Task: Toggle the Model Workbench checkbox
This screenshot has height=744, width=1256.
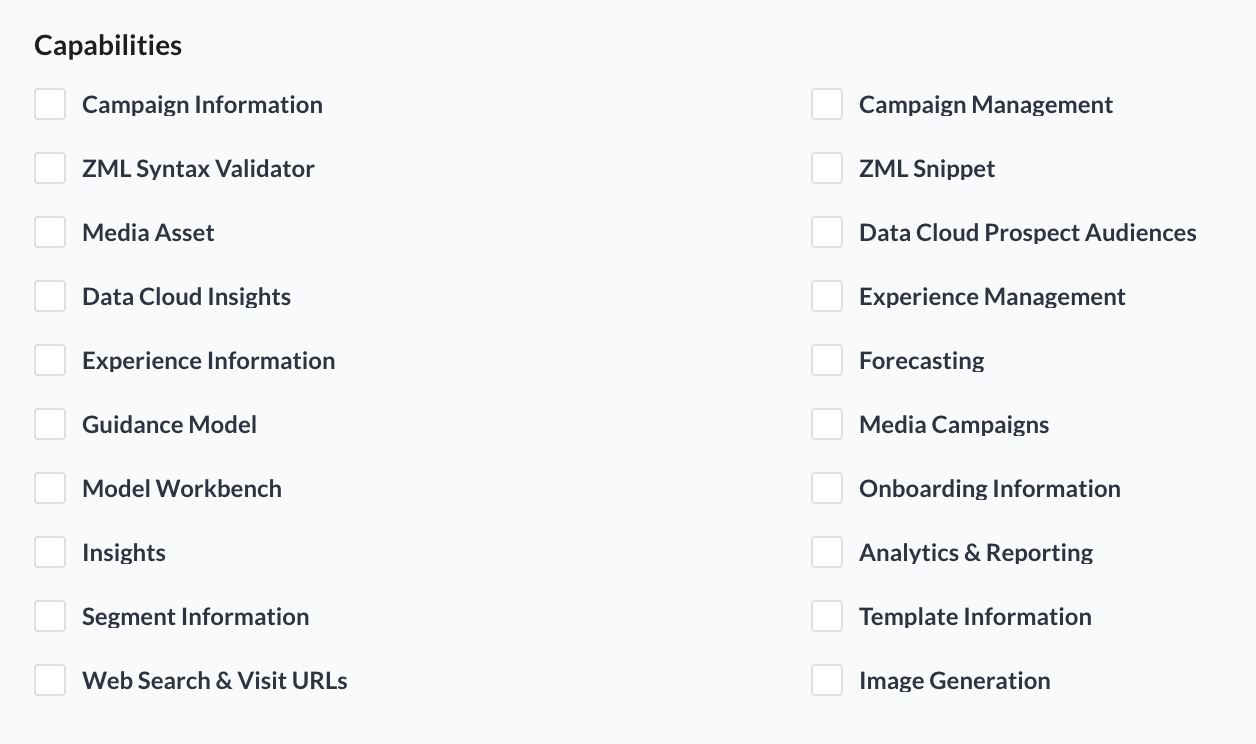Action: point(50,488)
